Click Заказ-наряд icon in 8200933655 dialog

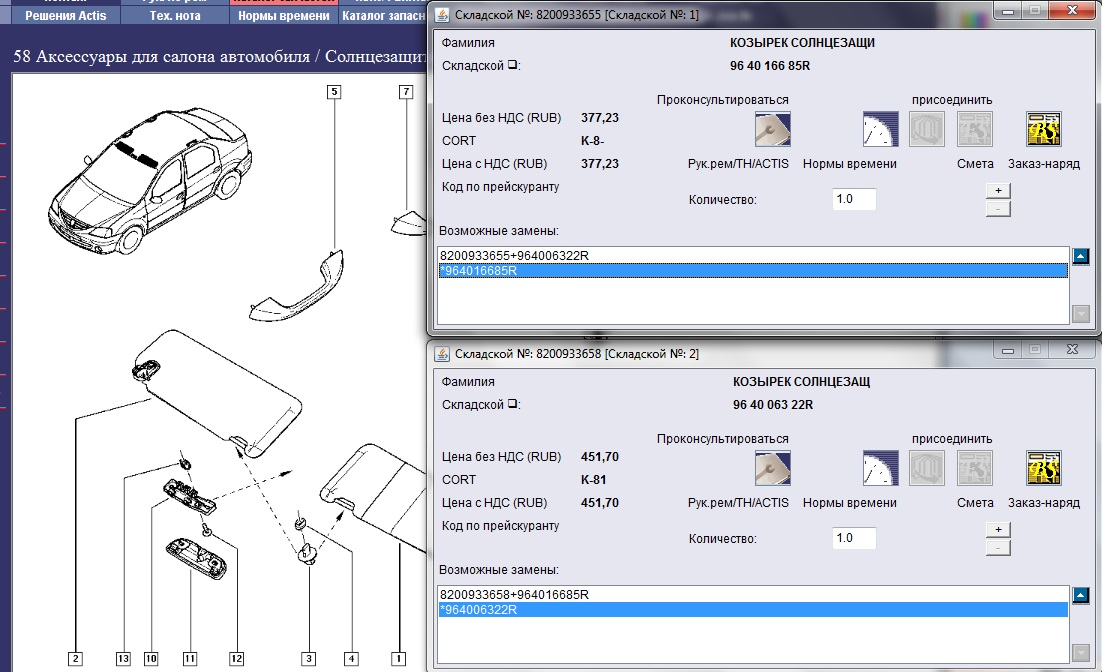tap(1043, 129)
